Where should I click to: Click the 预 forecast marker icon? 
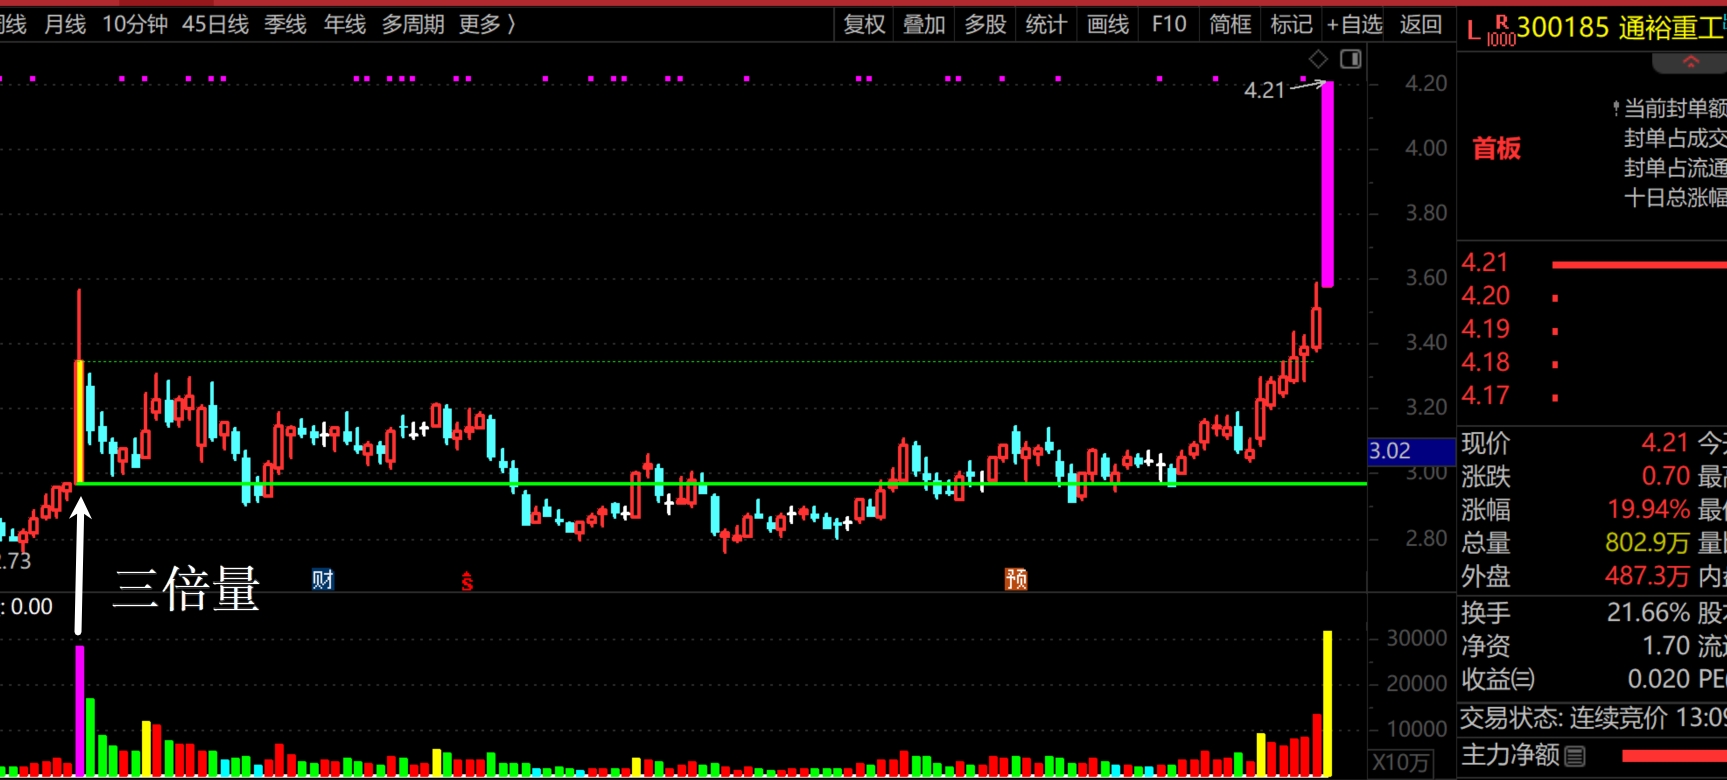[x=1016, y=579]
